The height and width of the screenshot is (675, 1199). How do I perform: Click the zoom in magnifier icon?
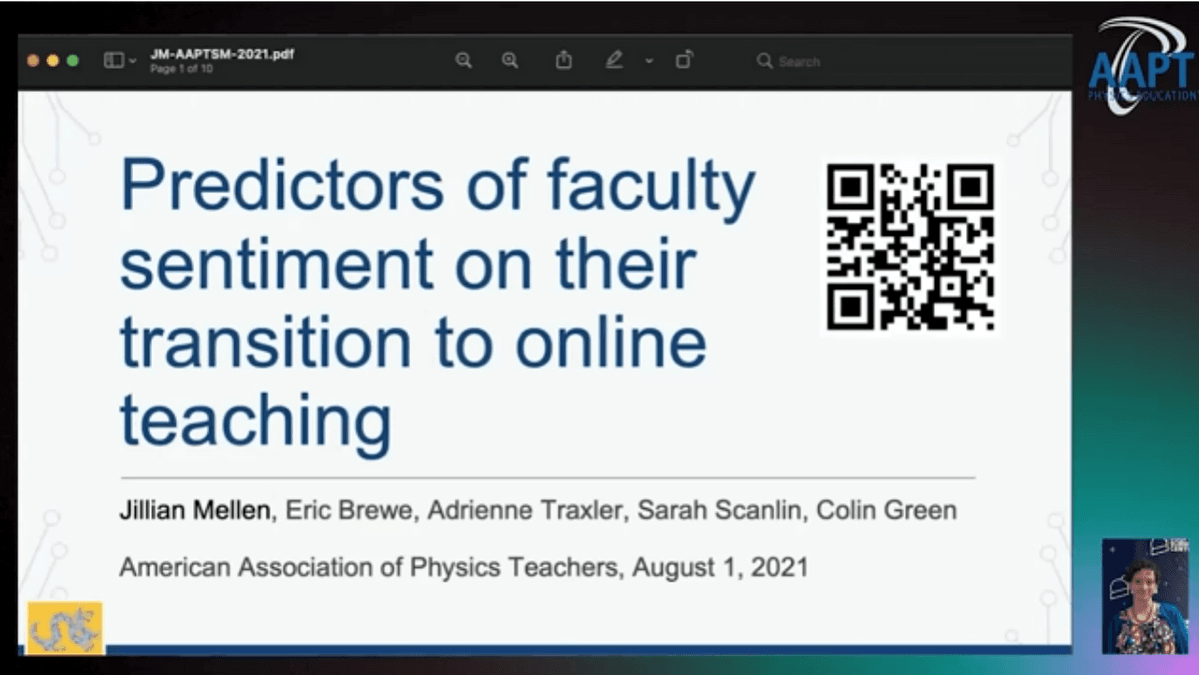[510, 61]
